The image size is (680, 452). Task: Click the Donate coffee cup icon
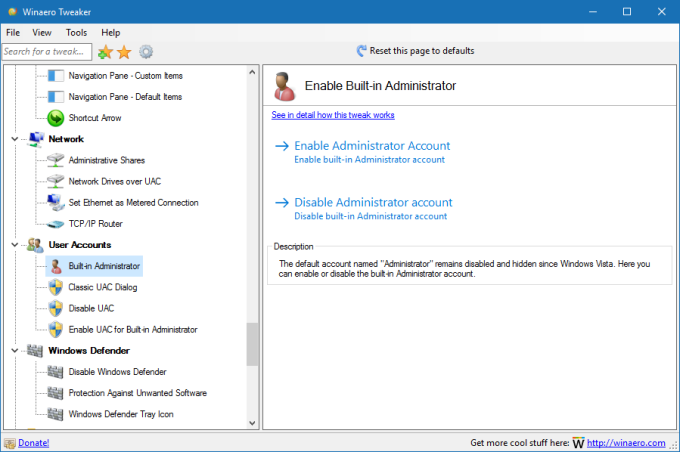[10, 444]
